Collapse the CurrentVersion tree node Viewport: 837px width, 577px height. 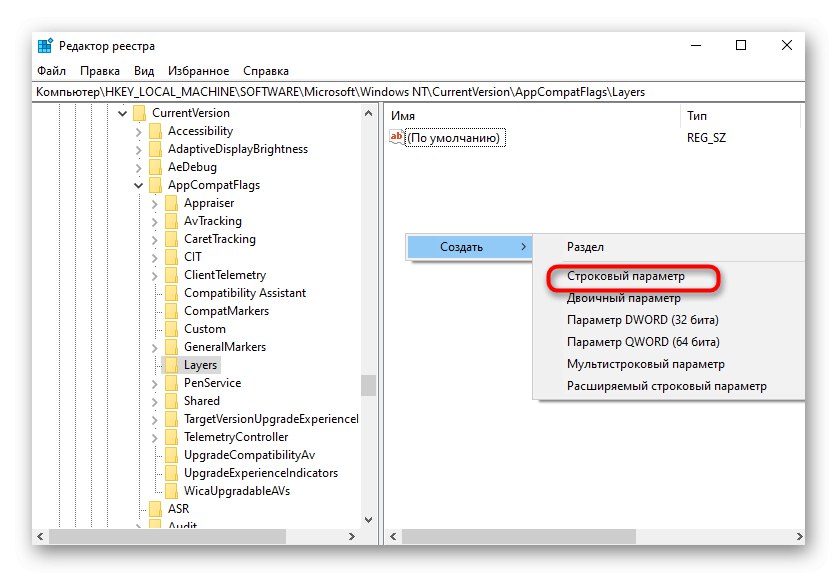122,113
